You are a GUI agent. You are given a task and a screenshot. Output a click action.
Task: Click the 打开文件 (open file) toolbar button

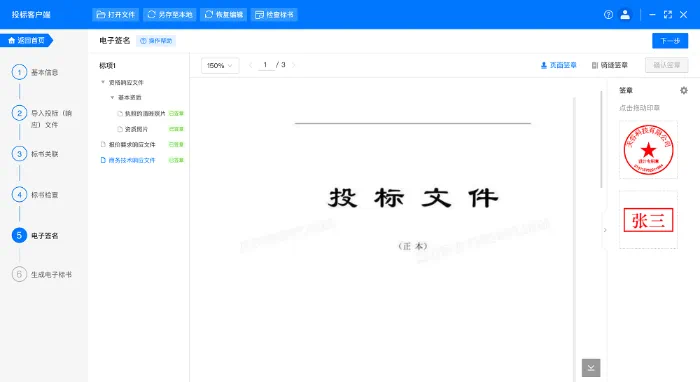tap(116, 15)
